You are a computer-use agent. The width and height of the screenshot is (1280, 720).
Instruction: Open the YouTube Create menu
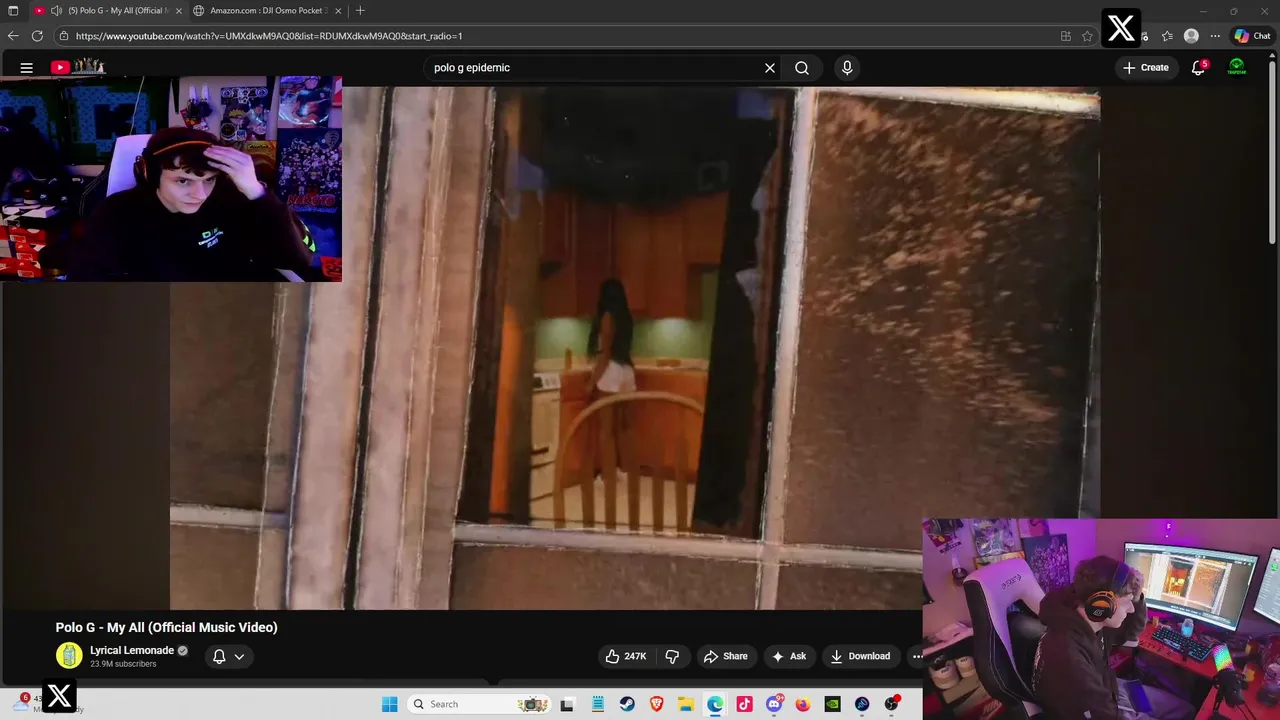(1145, 68)
